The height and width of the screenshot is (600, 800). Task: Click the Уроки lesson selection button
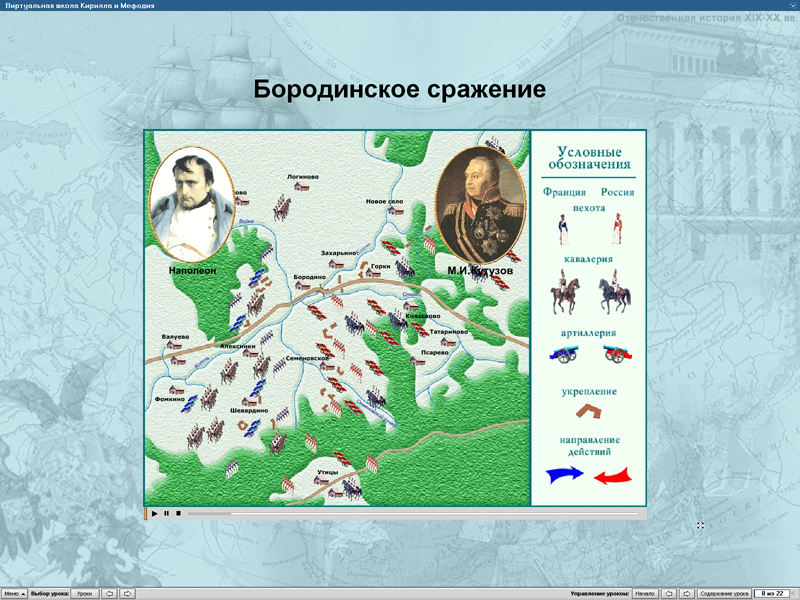[x=85, y=592]
